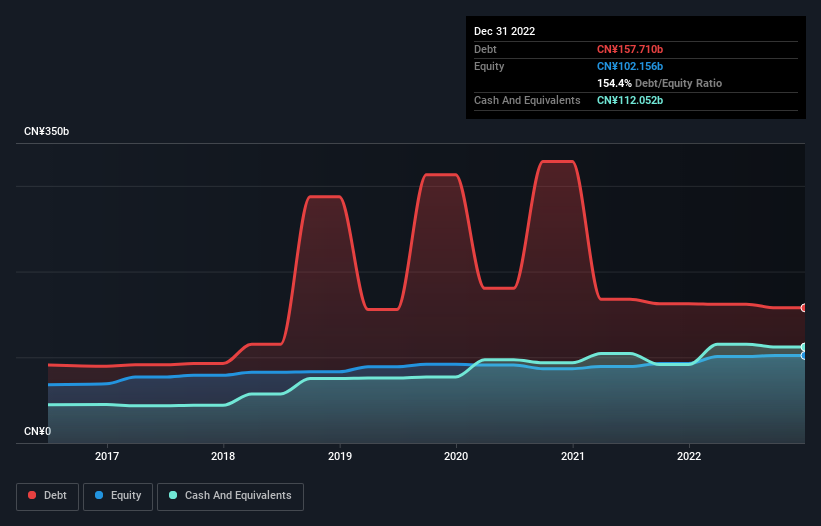This screenshot has width=821, height=526.
Task: Click the Debt label in tooltip
Action: (x=485, y=49)
